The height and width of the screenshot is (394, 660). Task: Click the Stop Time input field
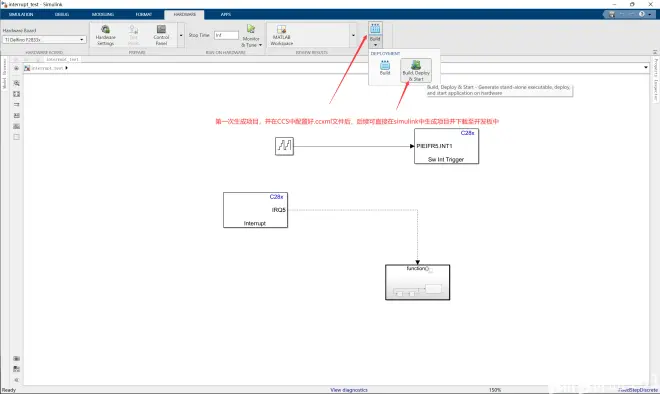coord(226,35)
